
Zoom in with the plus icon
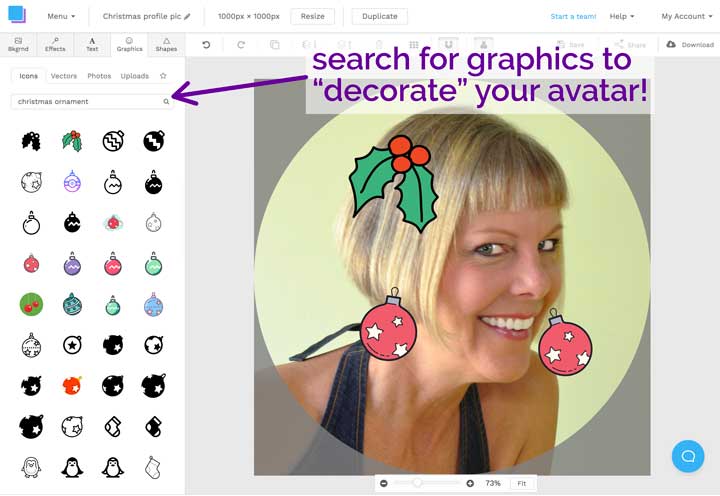470,483
